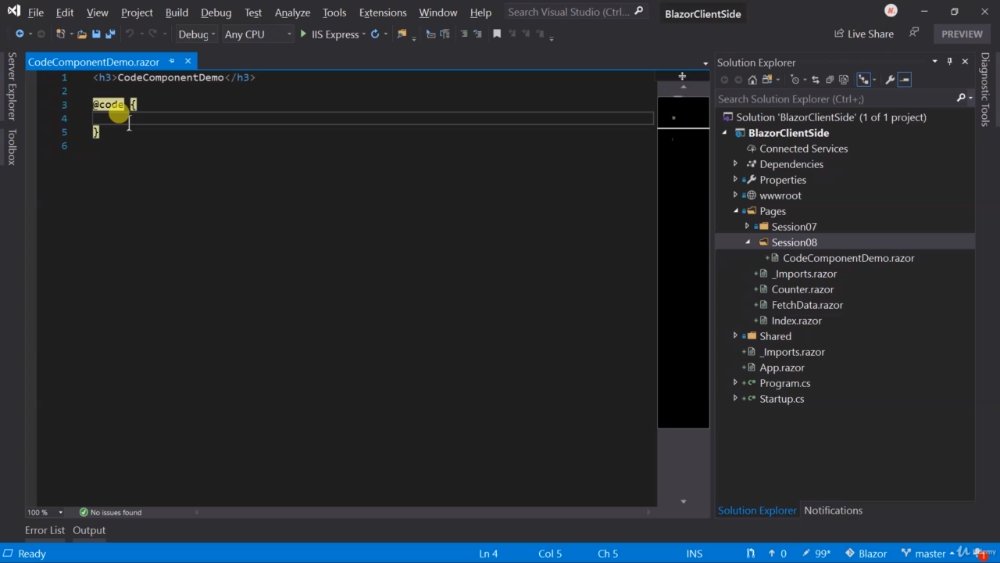Click the PREVIEW badge button
Screen dimensions: 1000x563
pyautogui.click(x=962, y=34)
